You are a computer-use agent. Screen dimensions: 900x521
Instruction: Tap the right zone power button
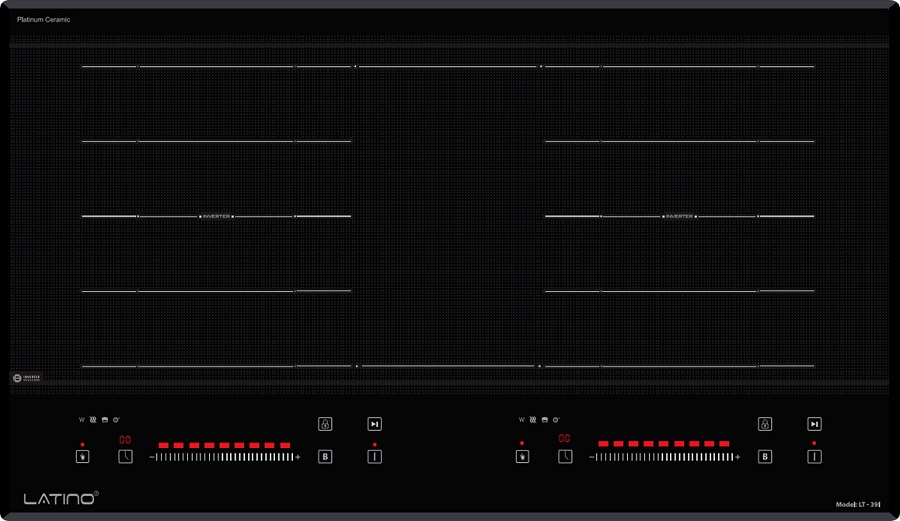tap(814, 457)
